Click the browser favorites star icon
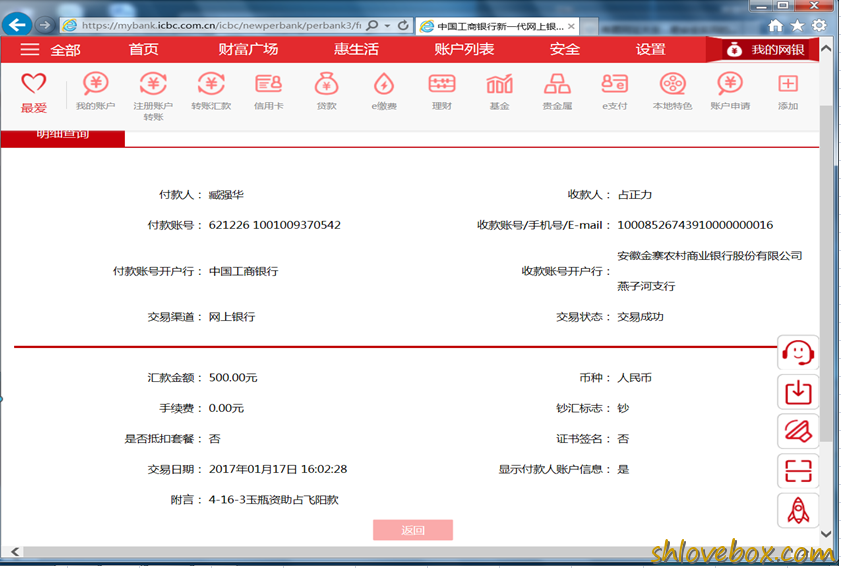Image resolution: width=841 pixels, height=568 pixels. pos(798,25)
